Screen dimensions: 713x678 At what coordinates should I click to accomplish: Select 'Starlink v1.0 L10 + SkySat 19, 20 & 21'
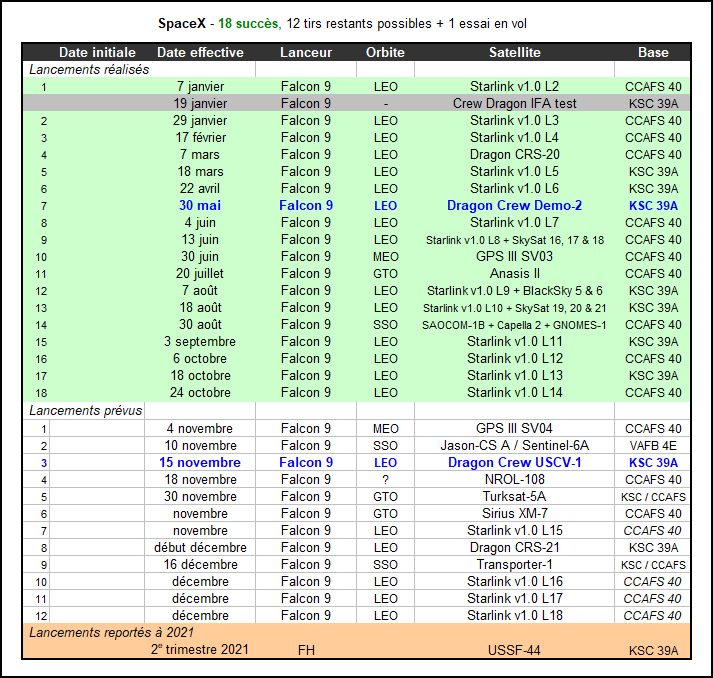click(x=515, y=308)
